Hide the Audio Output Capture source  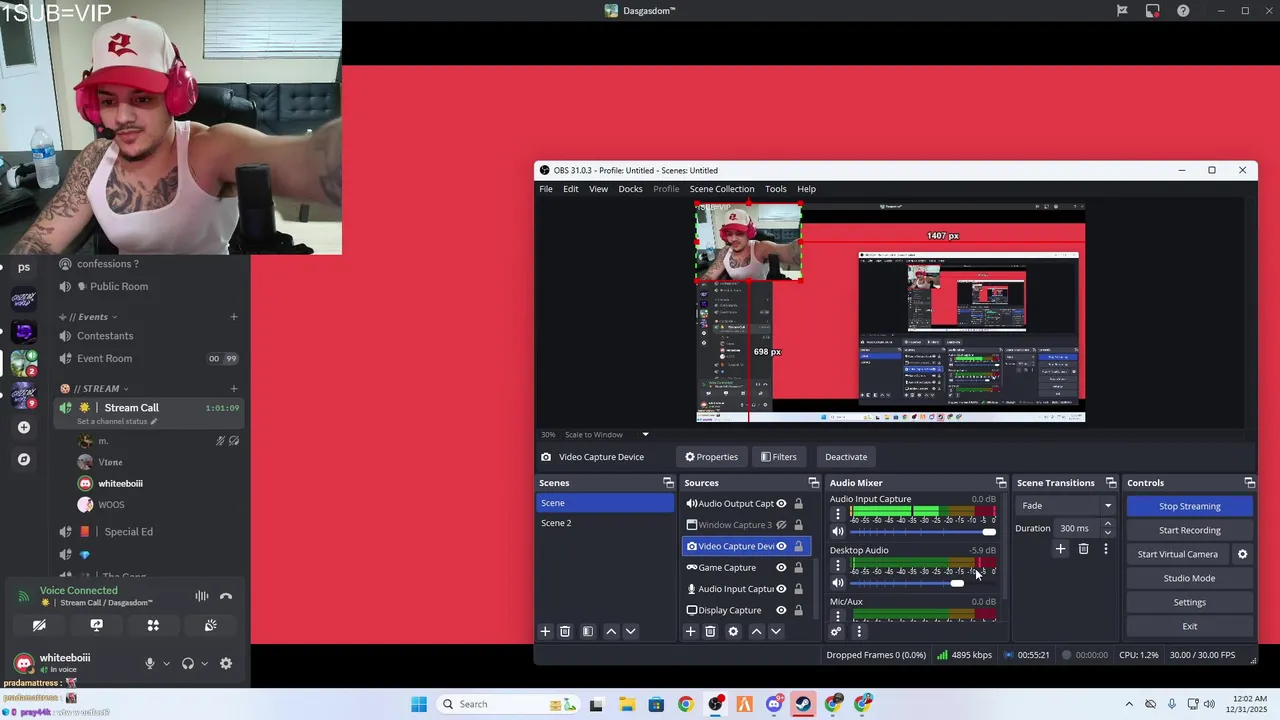tap(781, 504)
